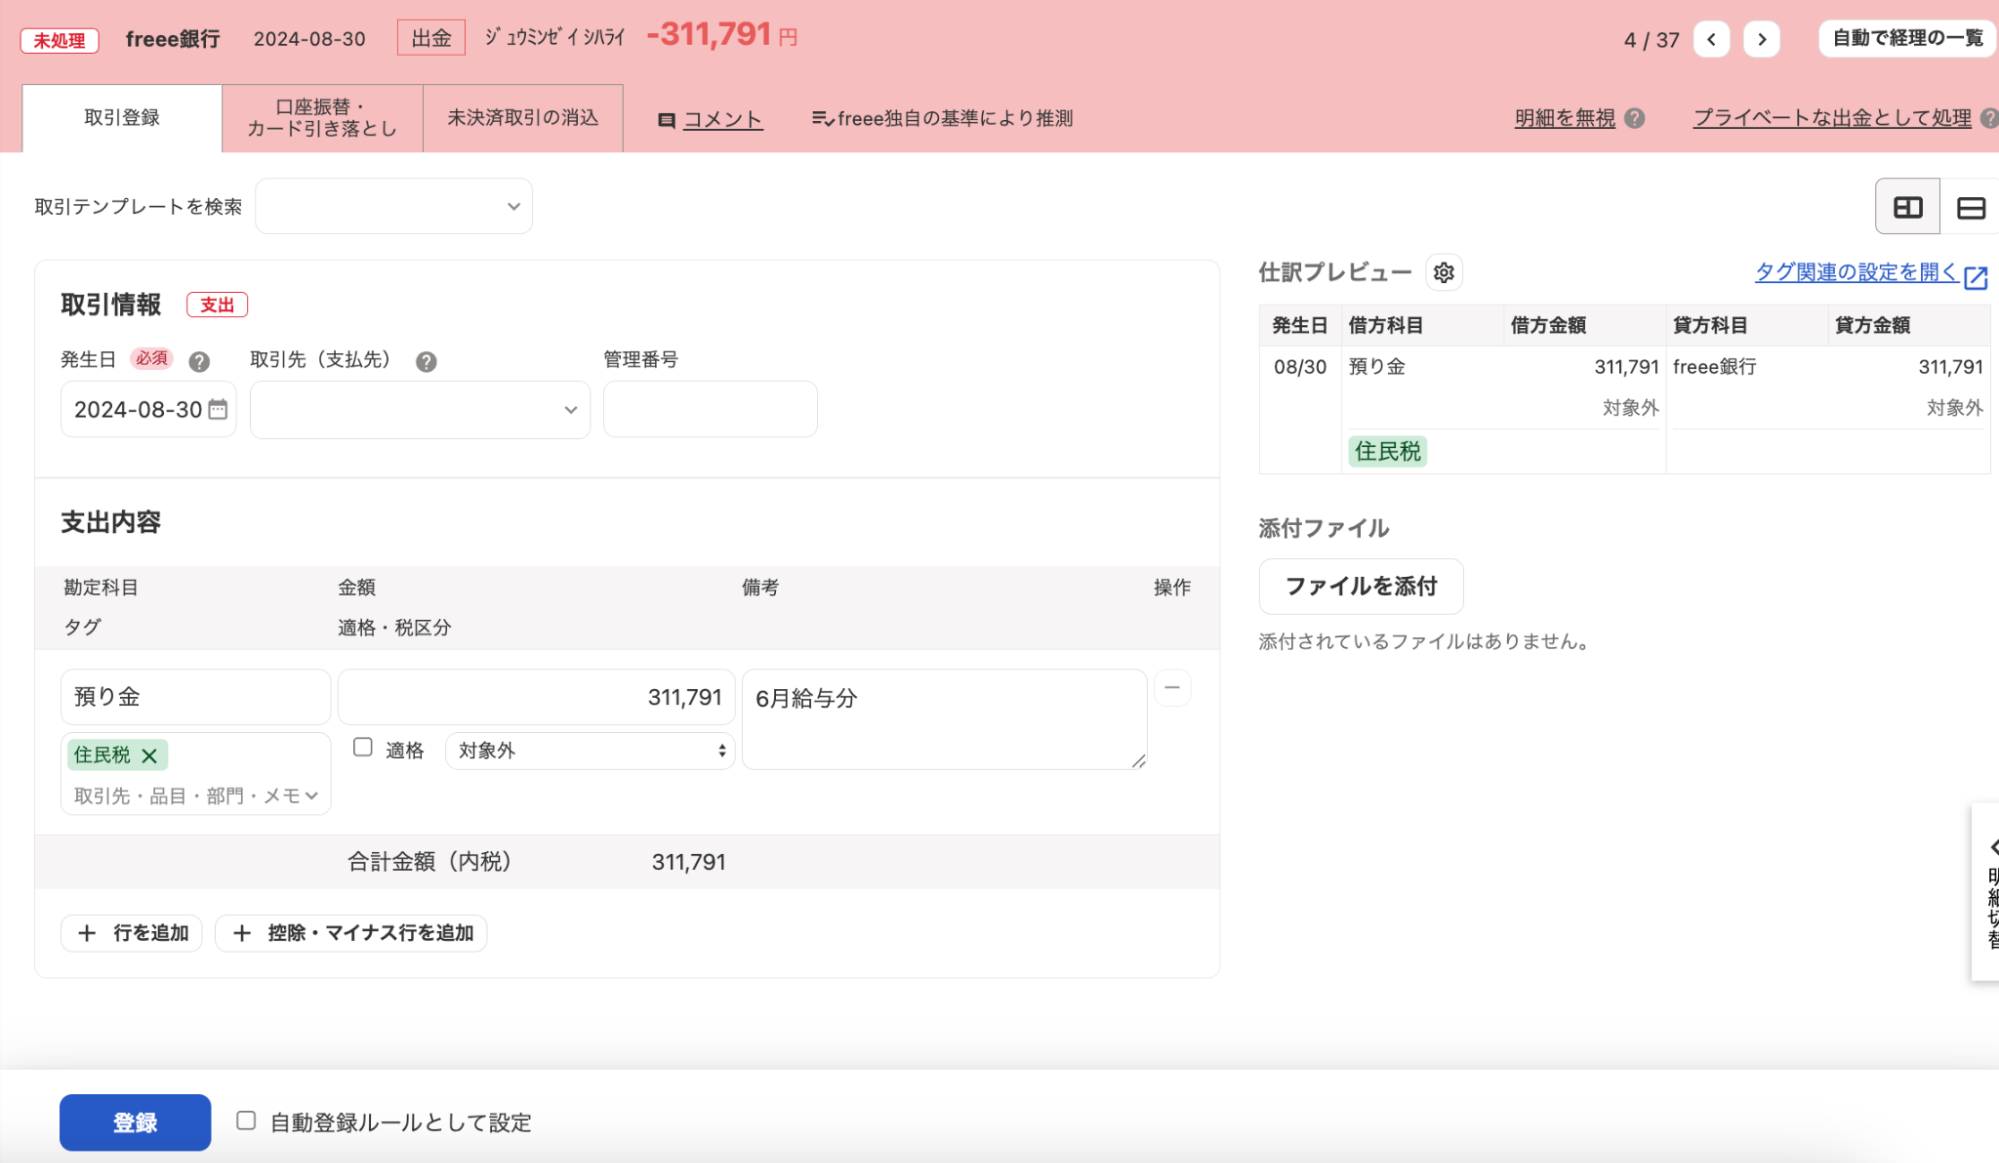Click freee銀行 credit account in preview
1999x1163 pixels.
tap(1714, 367)
